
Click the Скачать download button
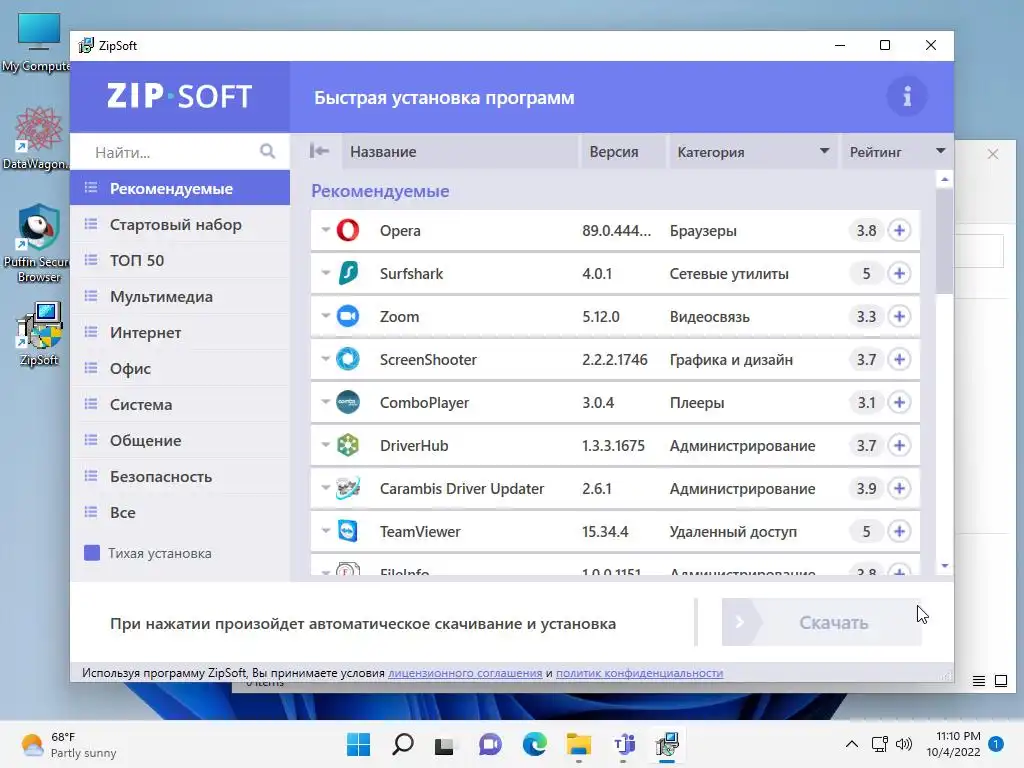pos(822,622)
